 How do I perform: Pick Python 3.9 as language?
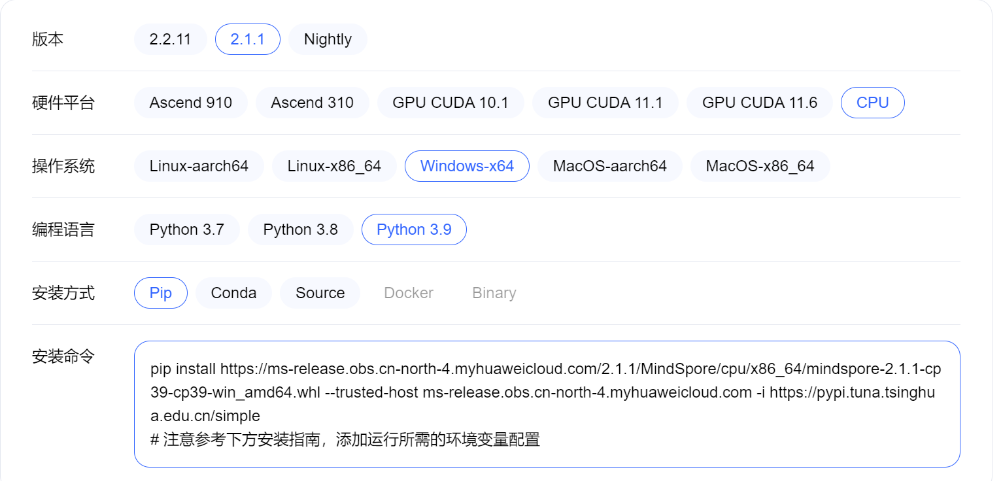click(414, 229)
